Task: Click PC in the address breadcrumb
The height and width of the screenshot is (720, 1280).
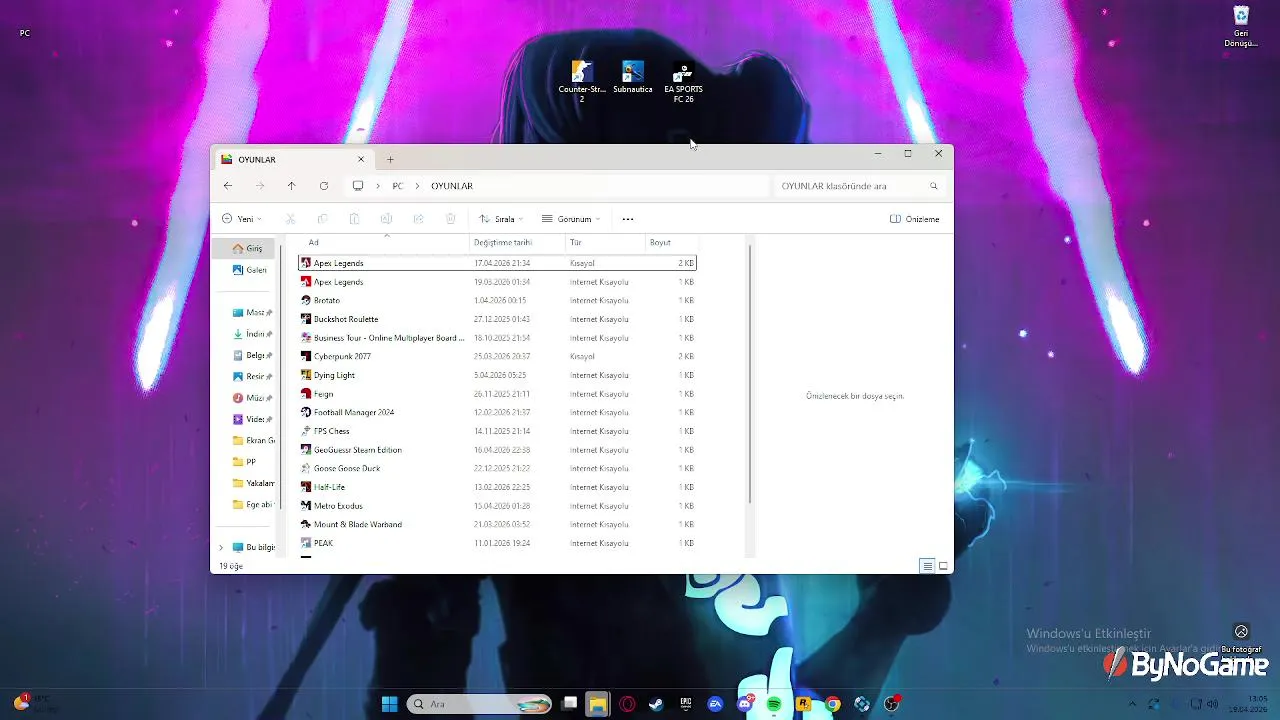Action: (398, 186)
